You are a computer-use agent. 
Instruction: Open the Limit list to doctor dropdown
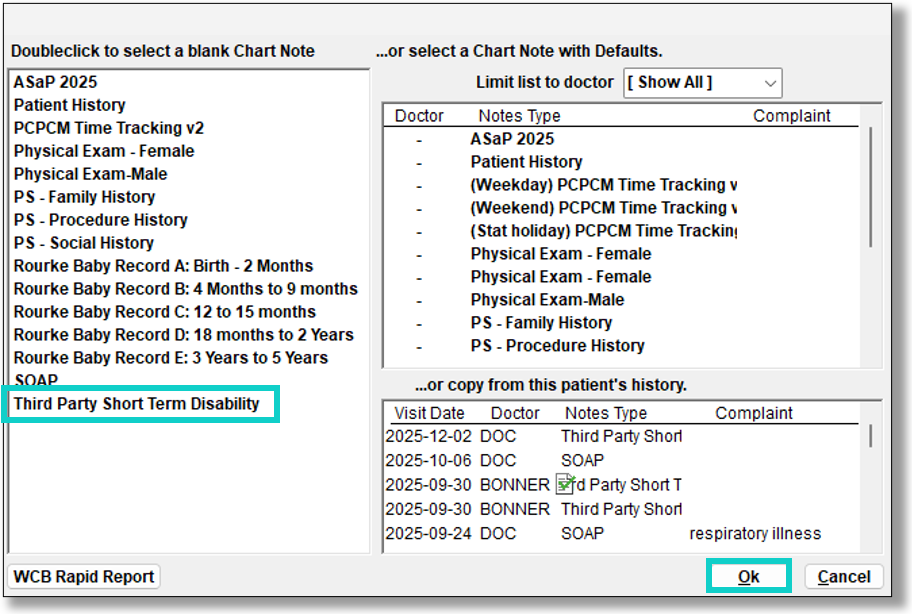[x=702, y=83]
